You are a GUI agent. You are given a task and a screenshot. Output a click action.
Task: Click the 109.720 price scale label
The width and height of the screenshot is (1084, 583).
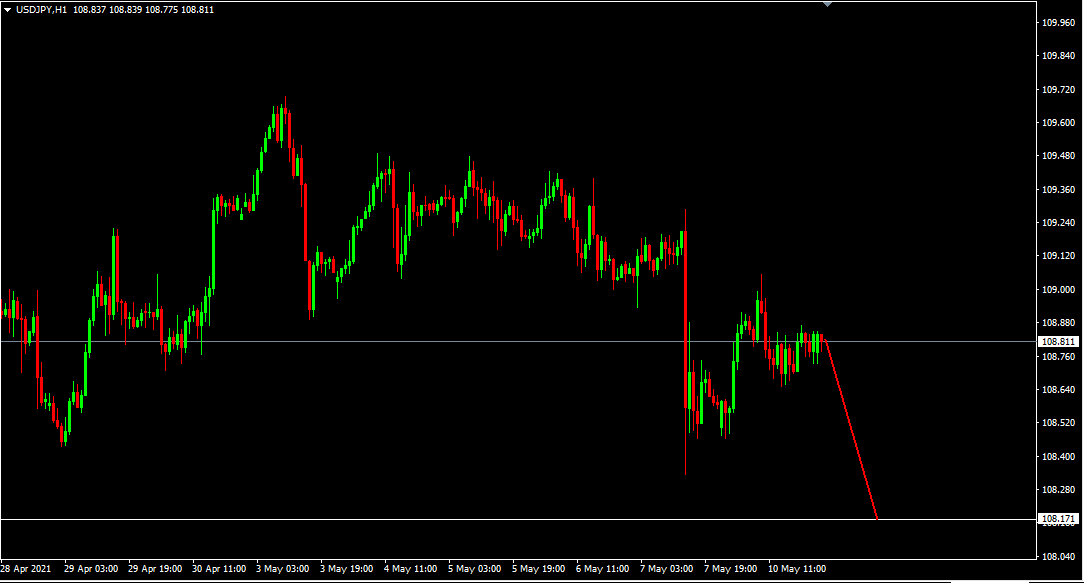[x=1058, y=90]
